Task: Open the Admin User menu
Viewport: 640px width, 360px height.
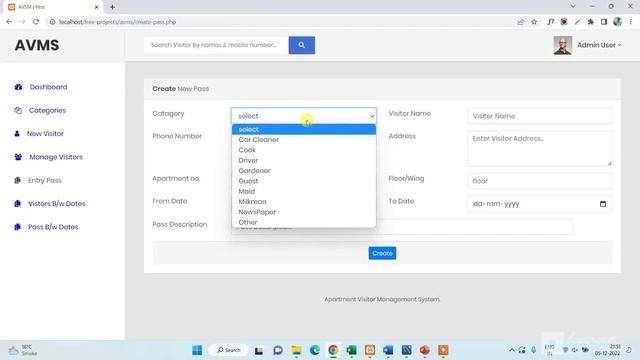Action: (x=599, y=45)
